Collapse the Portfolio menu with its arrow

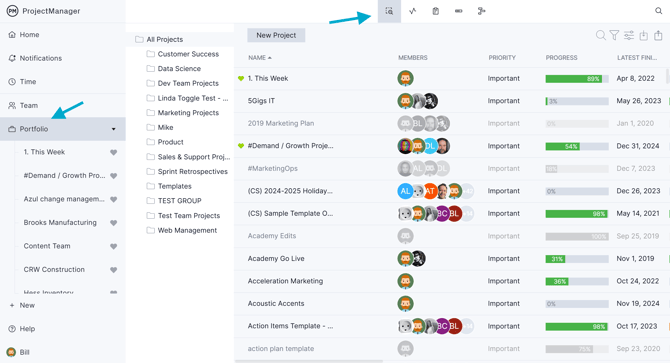(114, 129)
